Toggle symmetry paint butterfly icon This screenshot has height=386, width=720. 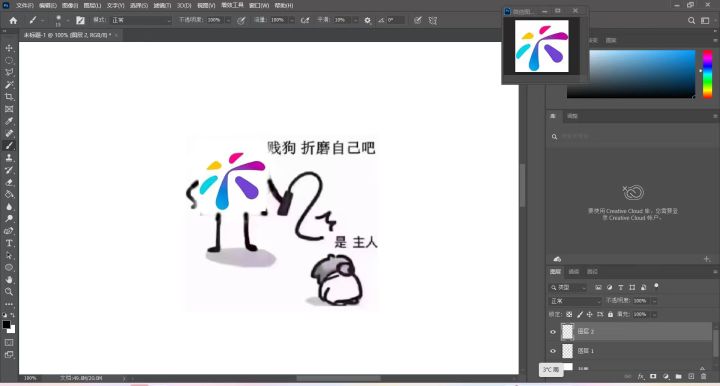[433, 20]
